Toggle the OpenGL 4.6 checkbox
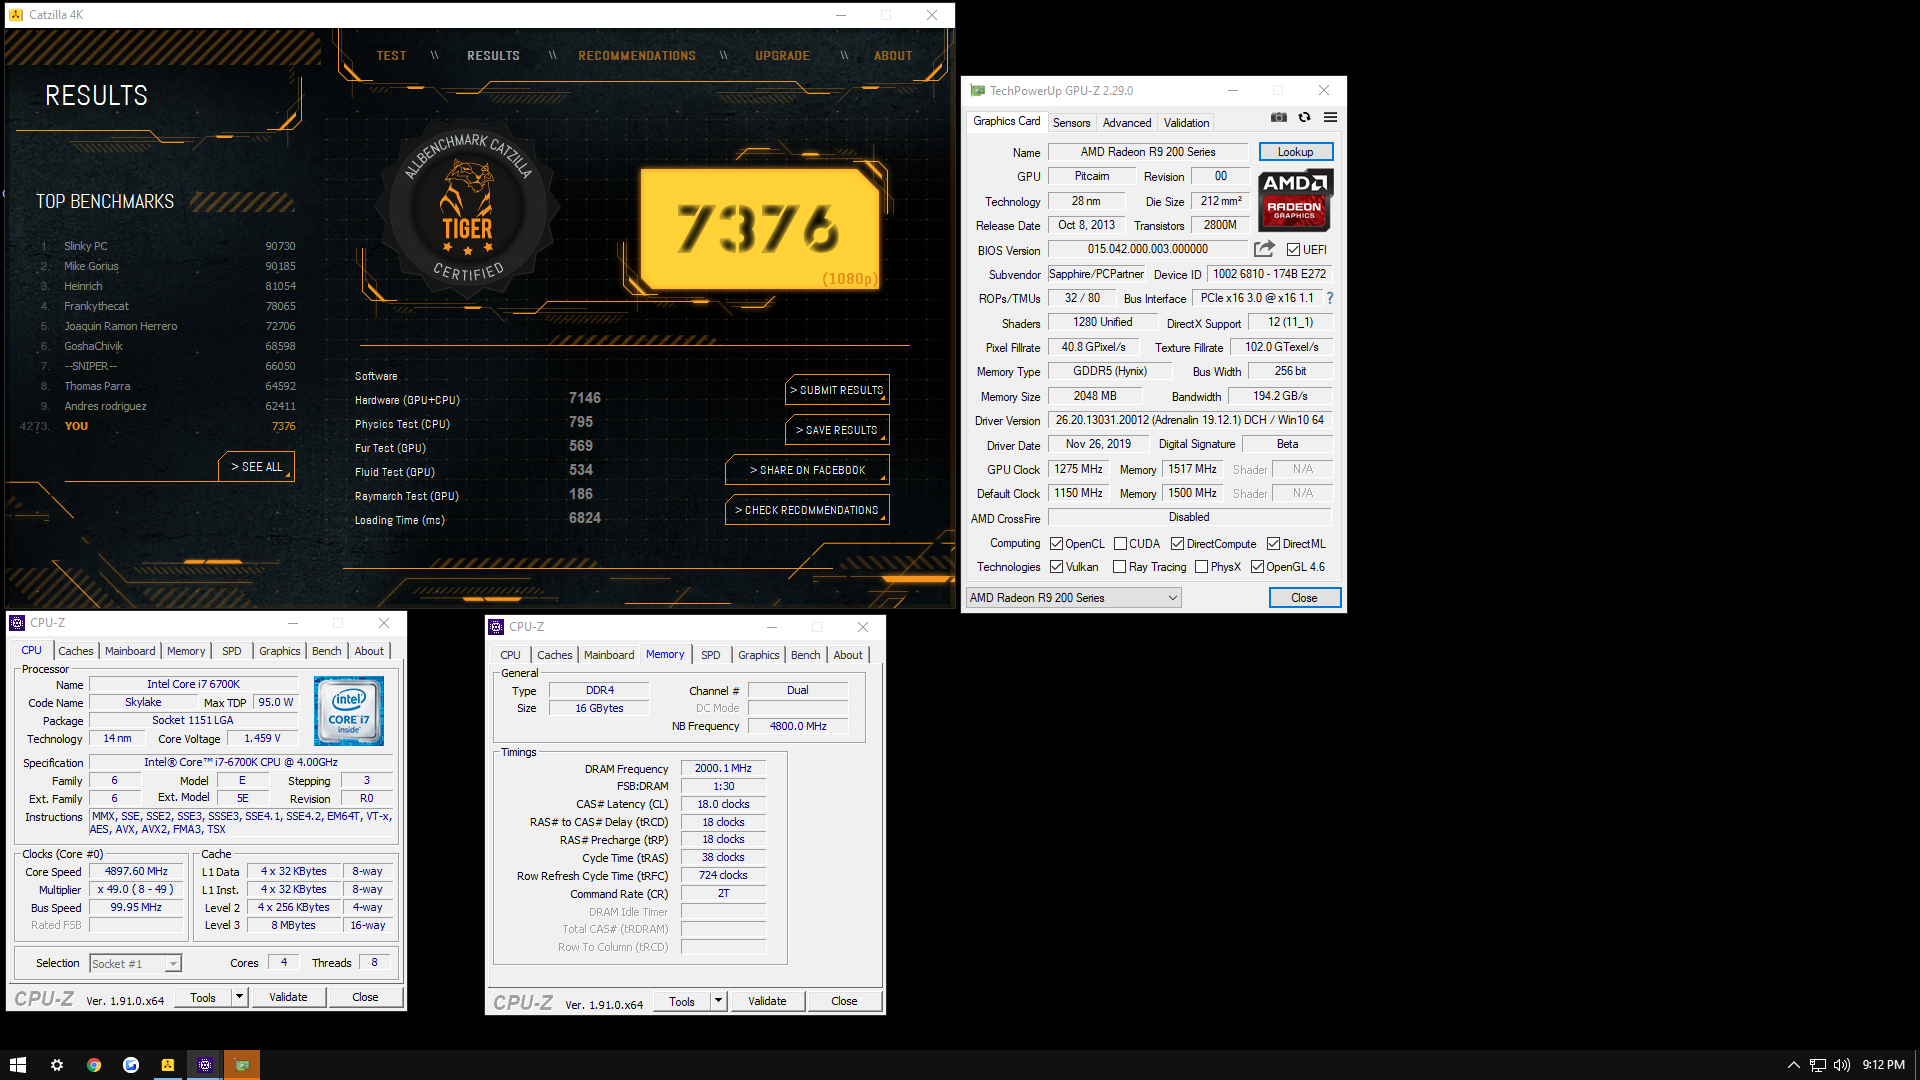 pos(1257,567)
